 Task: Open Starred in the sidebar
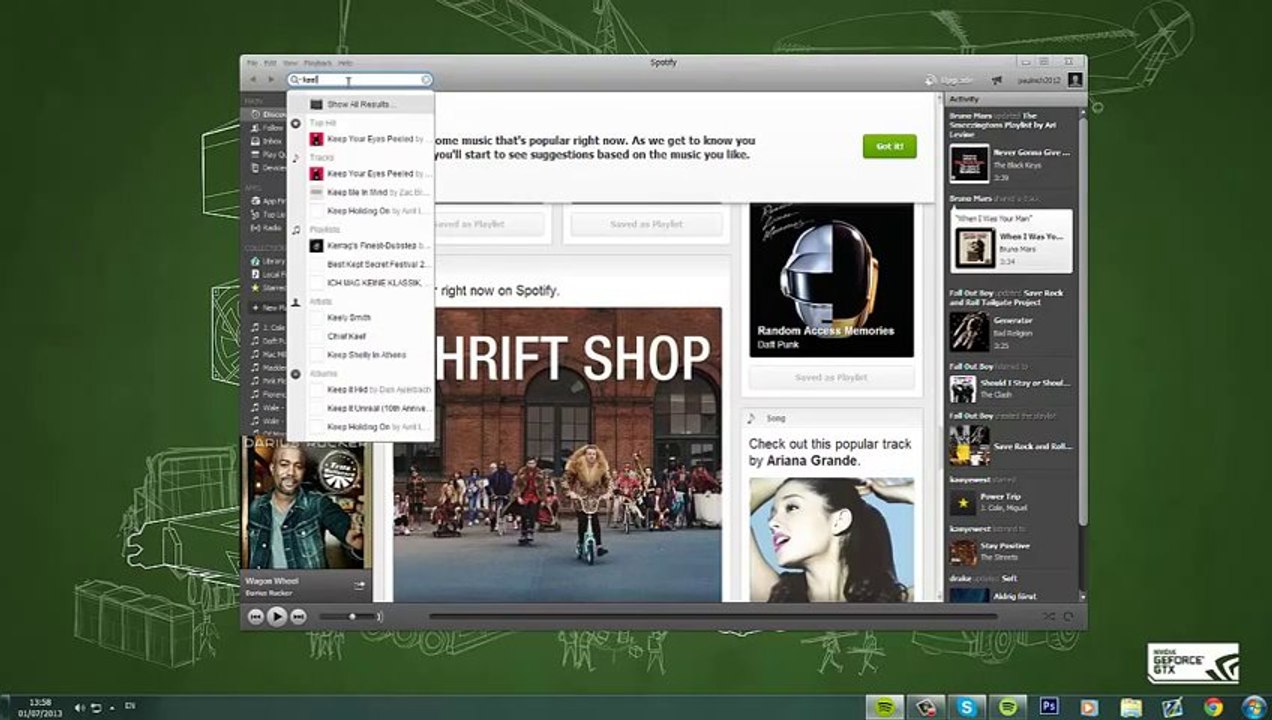[x=265, y=288]
